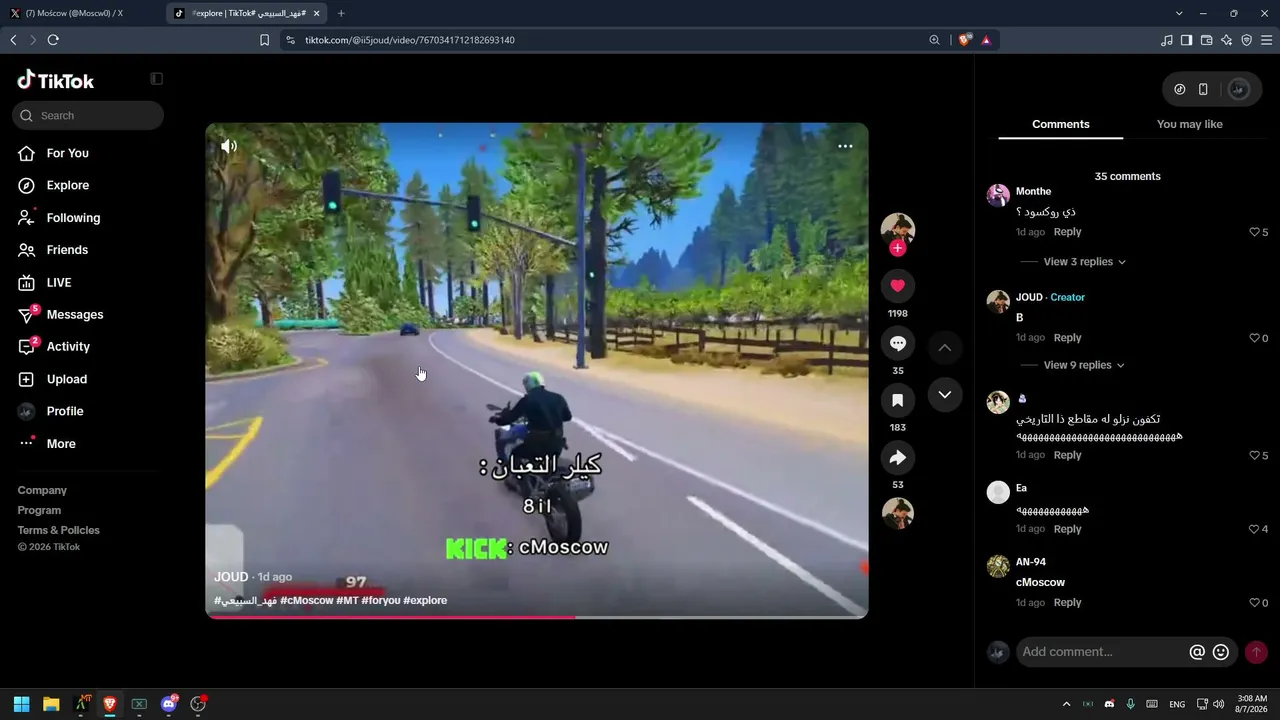Show hidden system tray icons
Viewport: 1280px width, 720px height.
point(1066,704)
